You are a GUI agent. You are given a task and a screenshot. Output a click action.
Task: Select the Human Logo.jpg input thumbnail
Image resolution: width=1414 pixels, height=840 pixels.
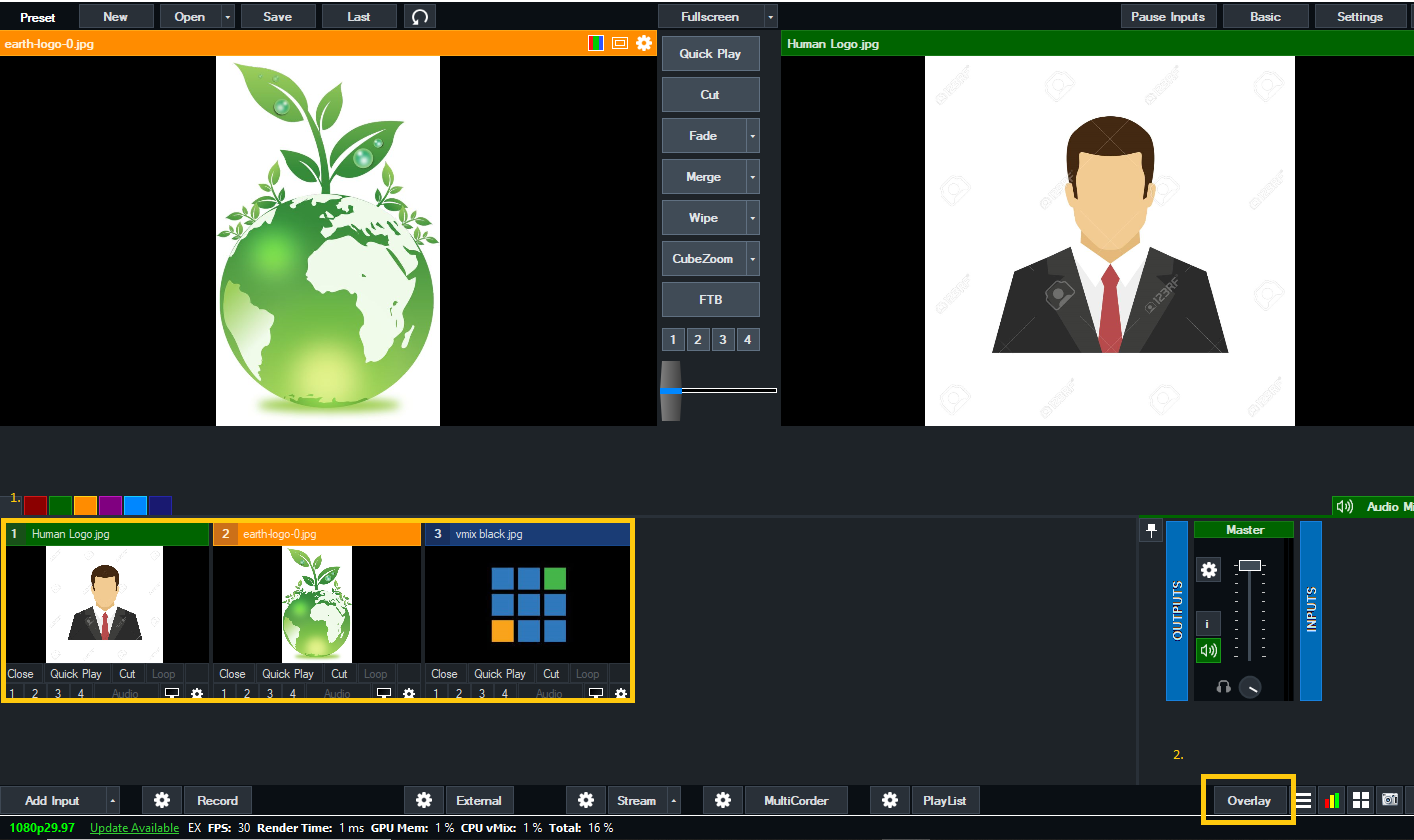click(105, 604)
